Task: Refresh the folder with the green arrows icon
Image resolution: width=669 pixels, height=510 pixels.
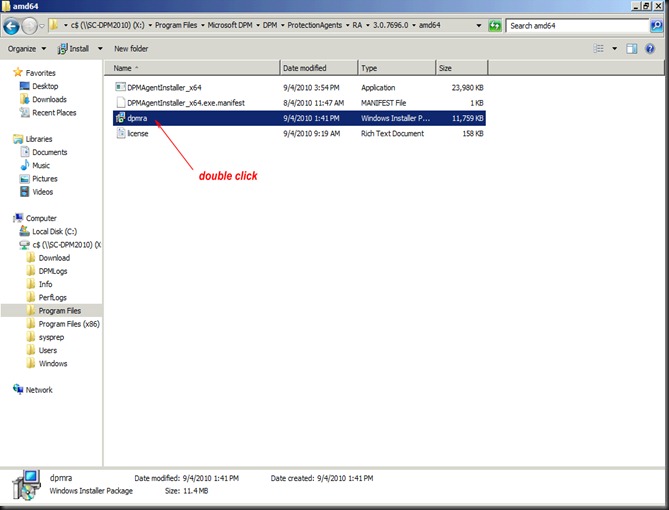Action: [x=495, y=26]
